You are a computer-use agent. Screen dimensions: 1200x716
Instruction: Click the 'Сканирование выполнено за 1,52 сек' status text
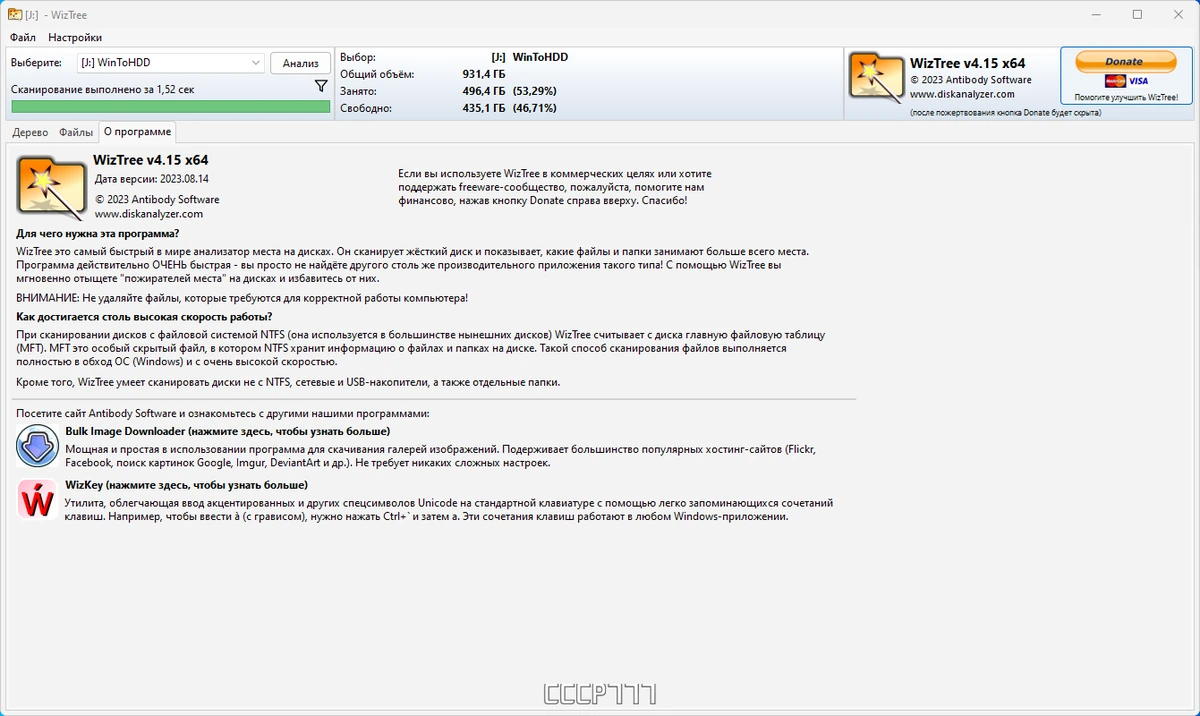click(103, 89)
